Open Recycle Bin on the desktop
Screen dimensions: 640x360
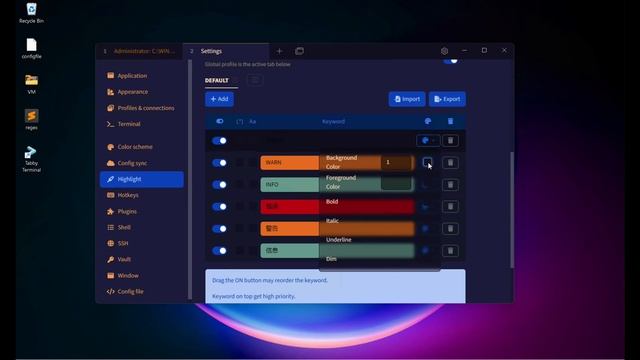31,13
